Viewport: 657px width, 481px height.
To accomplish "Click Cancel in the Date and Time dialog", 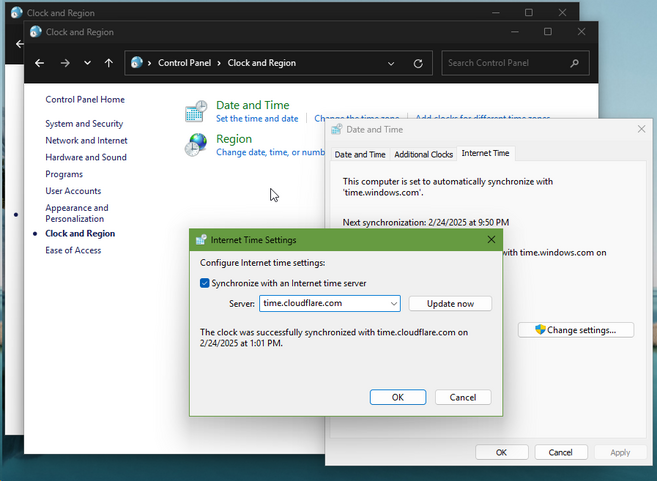I will pos(561,453).
